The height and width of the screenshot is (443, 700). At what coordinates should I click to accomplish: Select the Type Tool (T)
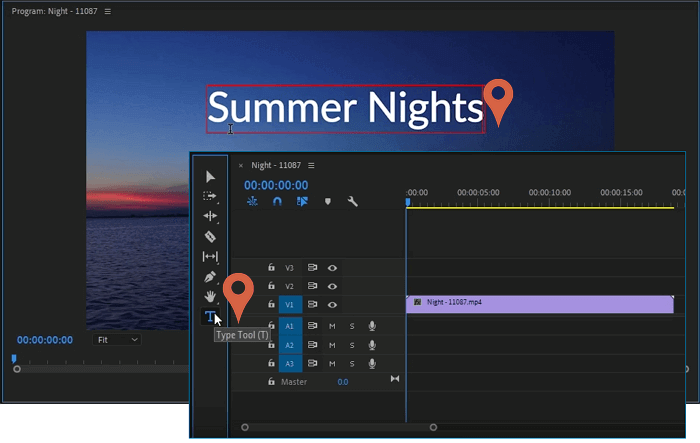tap(210, 316)
